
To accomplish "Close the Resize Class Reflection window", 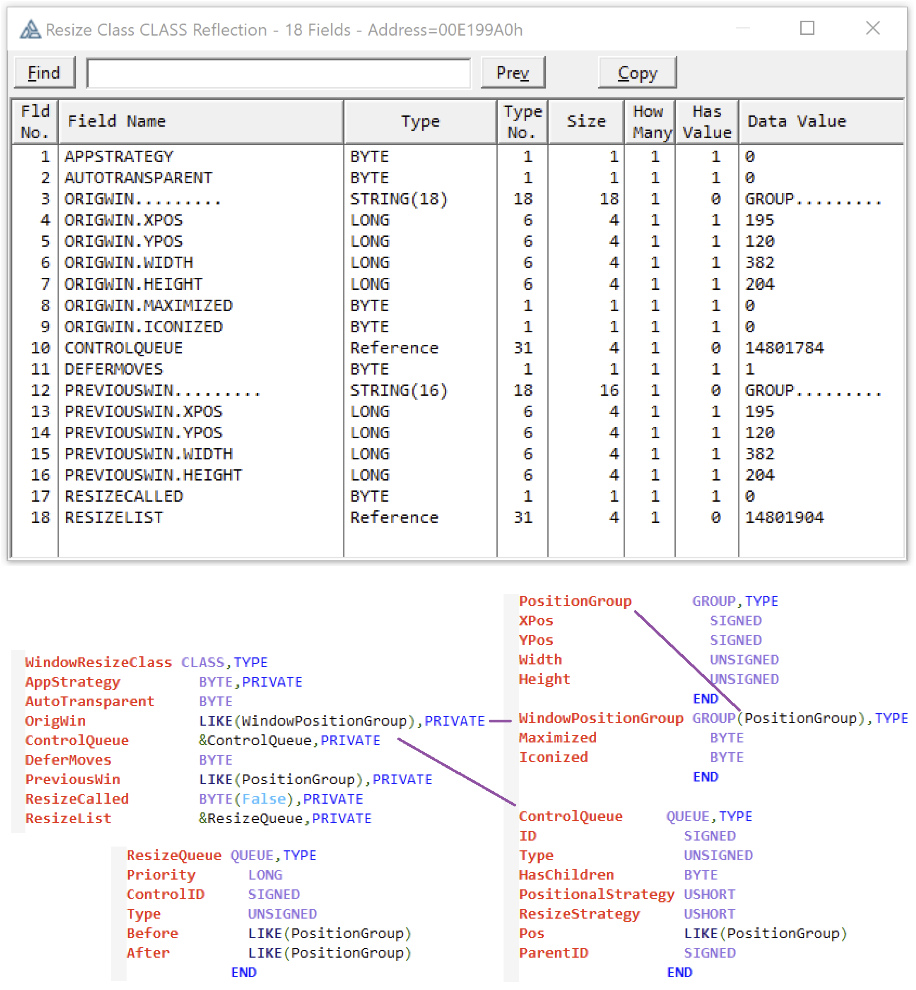I will [x=872, y=29].
